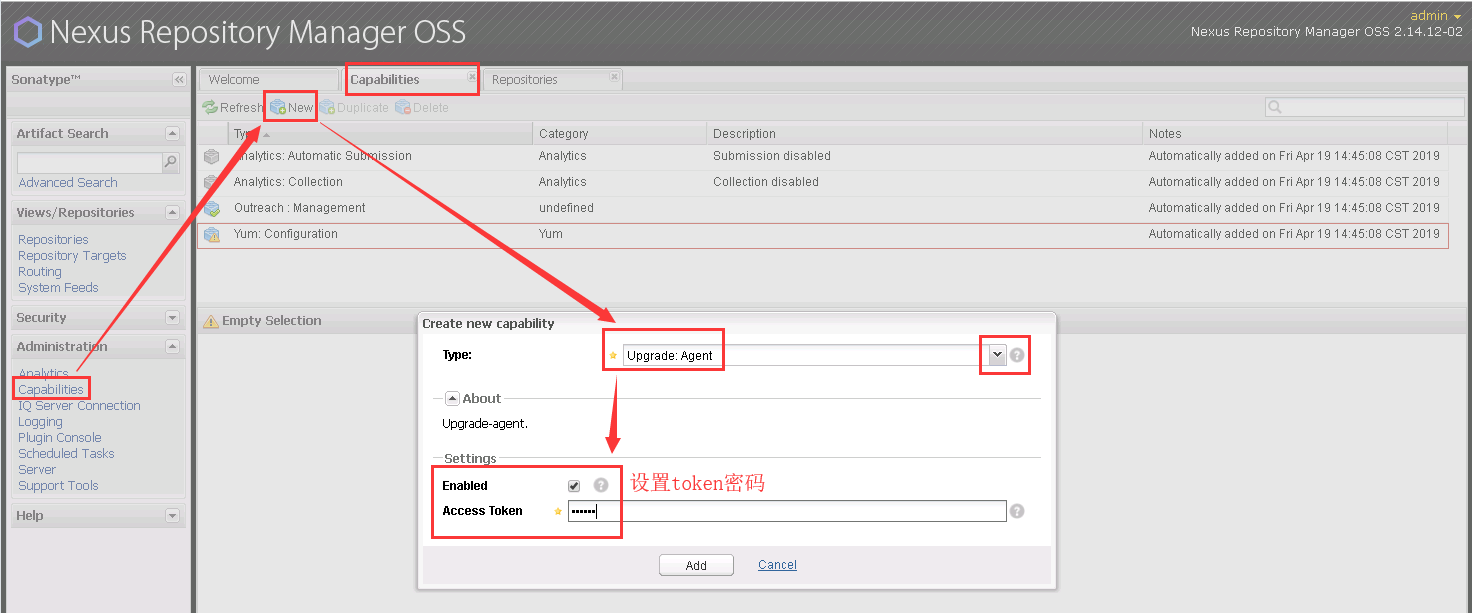Click the Add button
Image resolution: width=1472 pixels, height=613 pixels.
pyautogui.click(x=696, y=565)
